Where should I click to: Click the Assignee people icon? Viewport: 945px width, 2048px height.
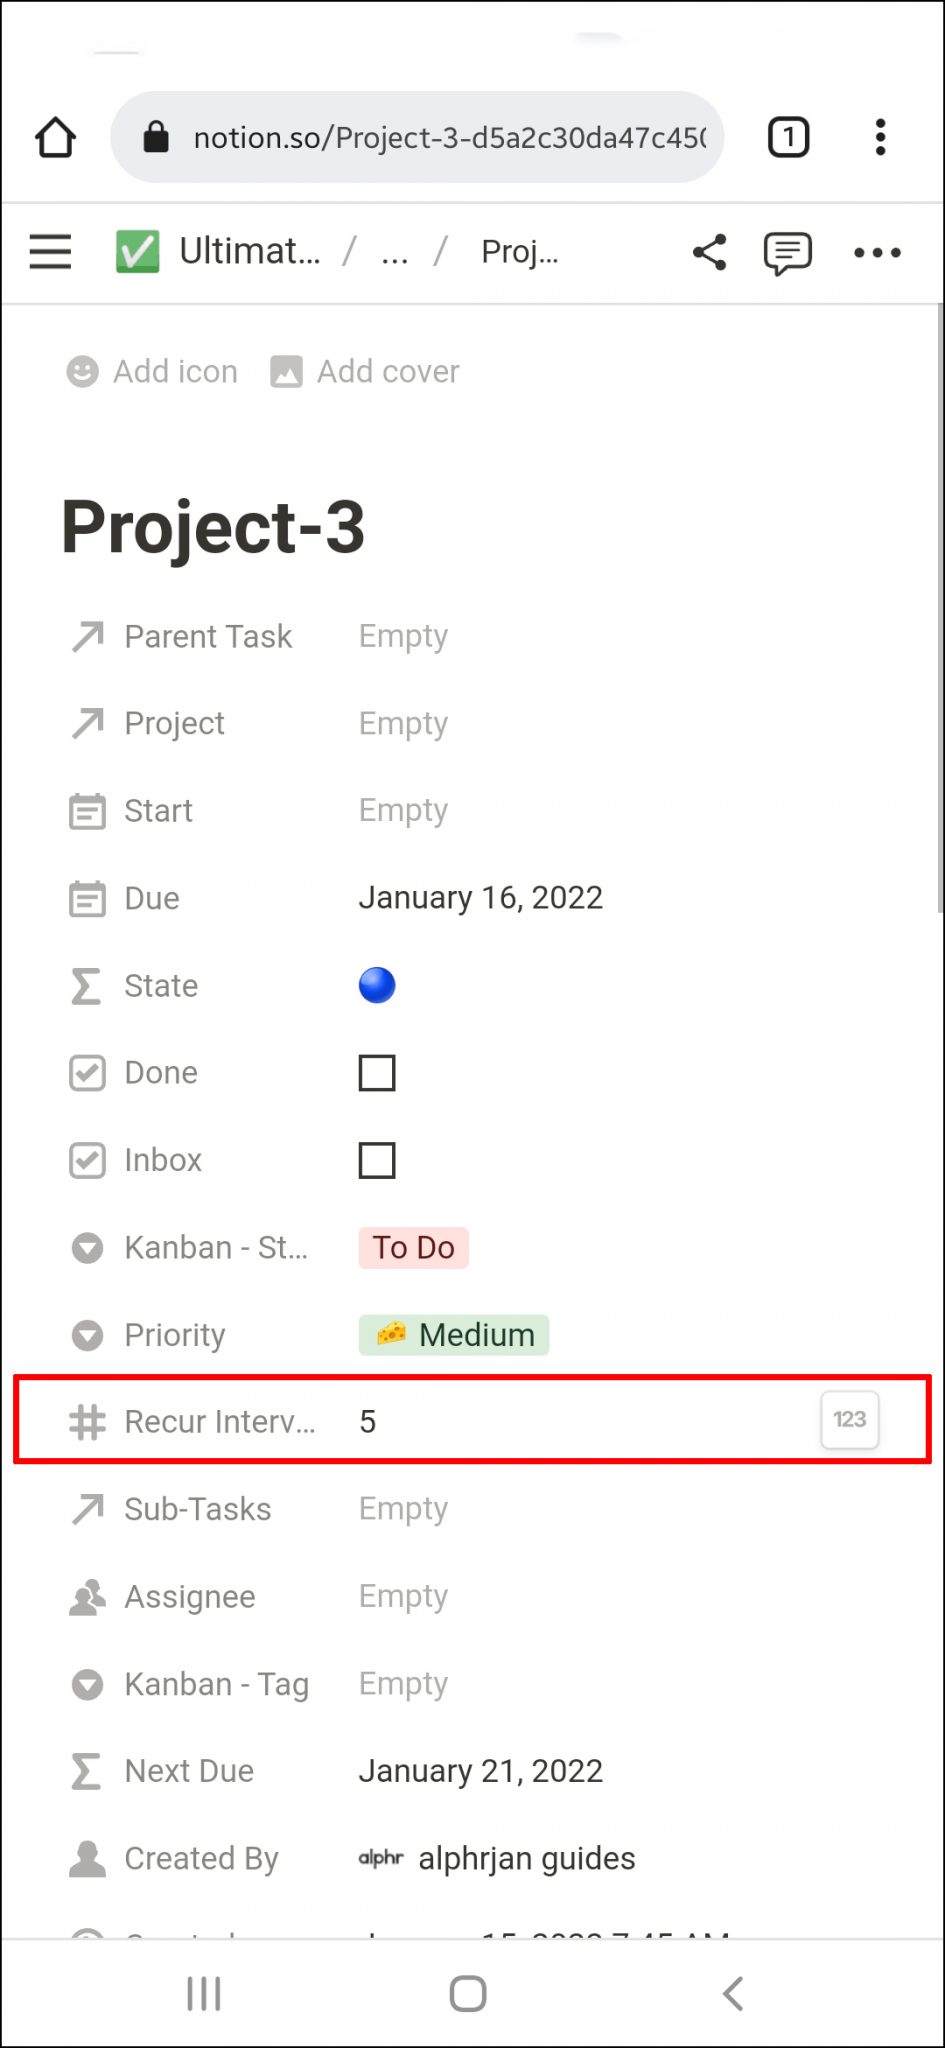[x=87, y=1596]
